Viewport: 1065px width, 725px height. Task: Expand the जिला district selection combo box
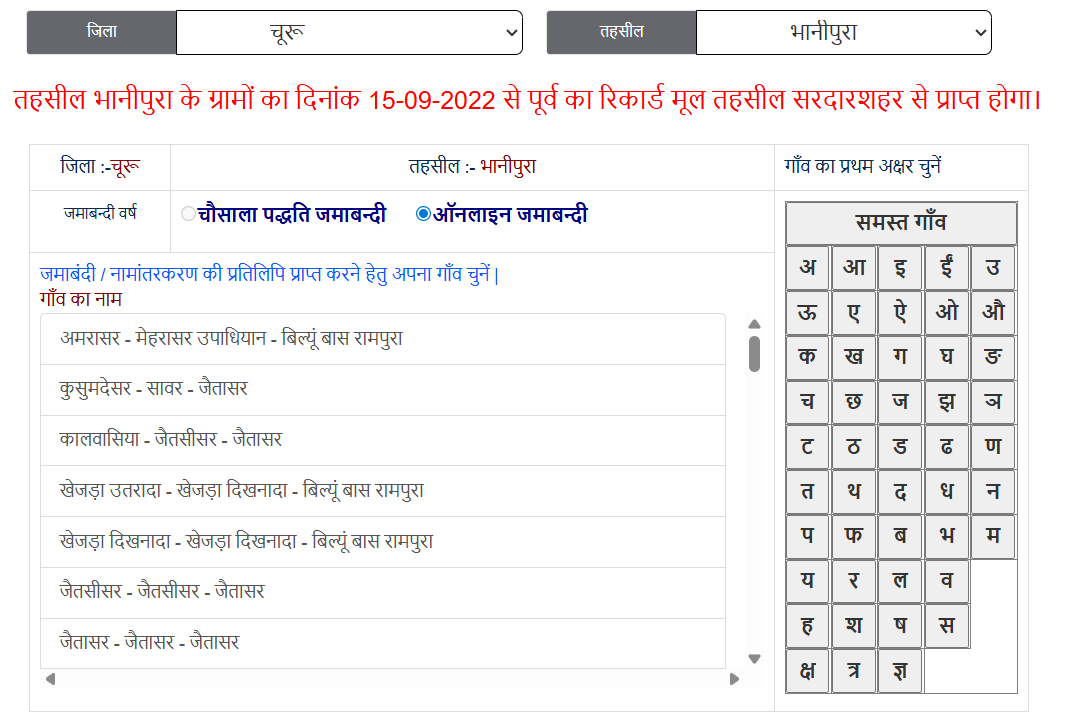[x=349, y=32]
